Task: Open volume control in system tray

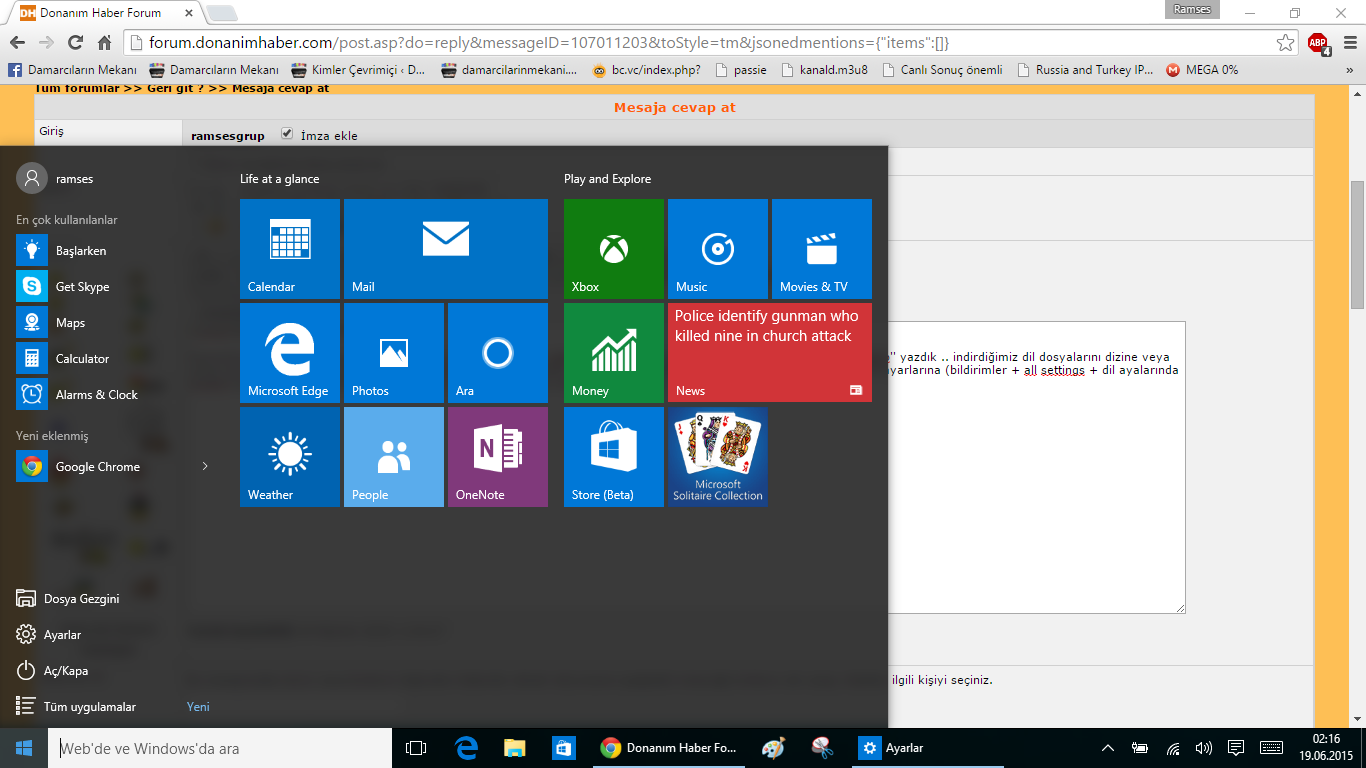Action: (1204, 748)
